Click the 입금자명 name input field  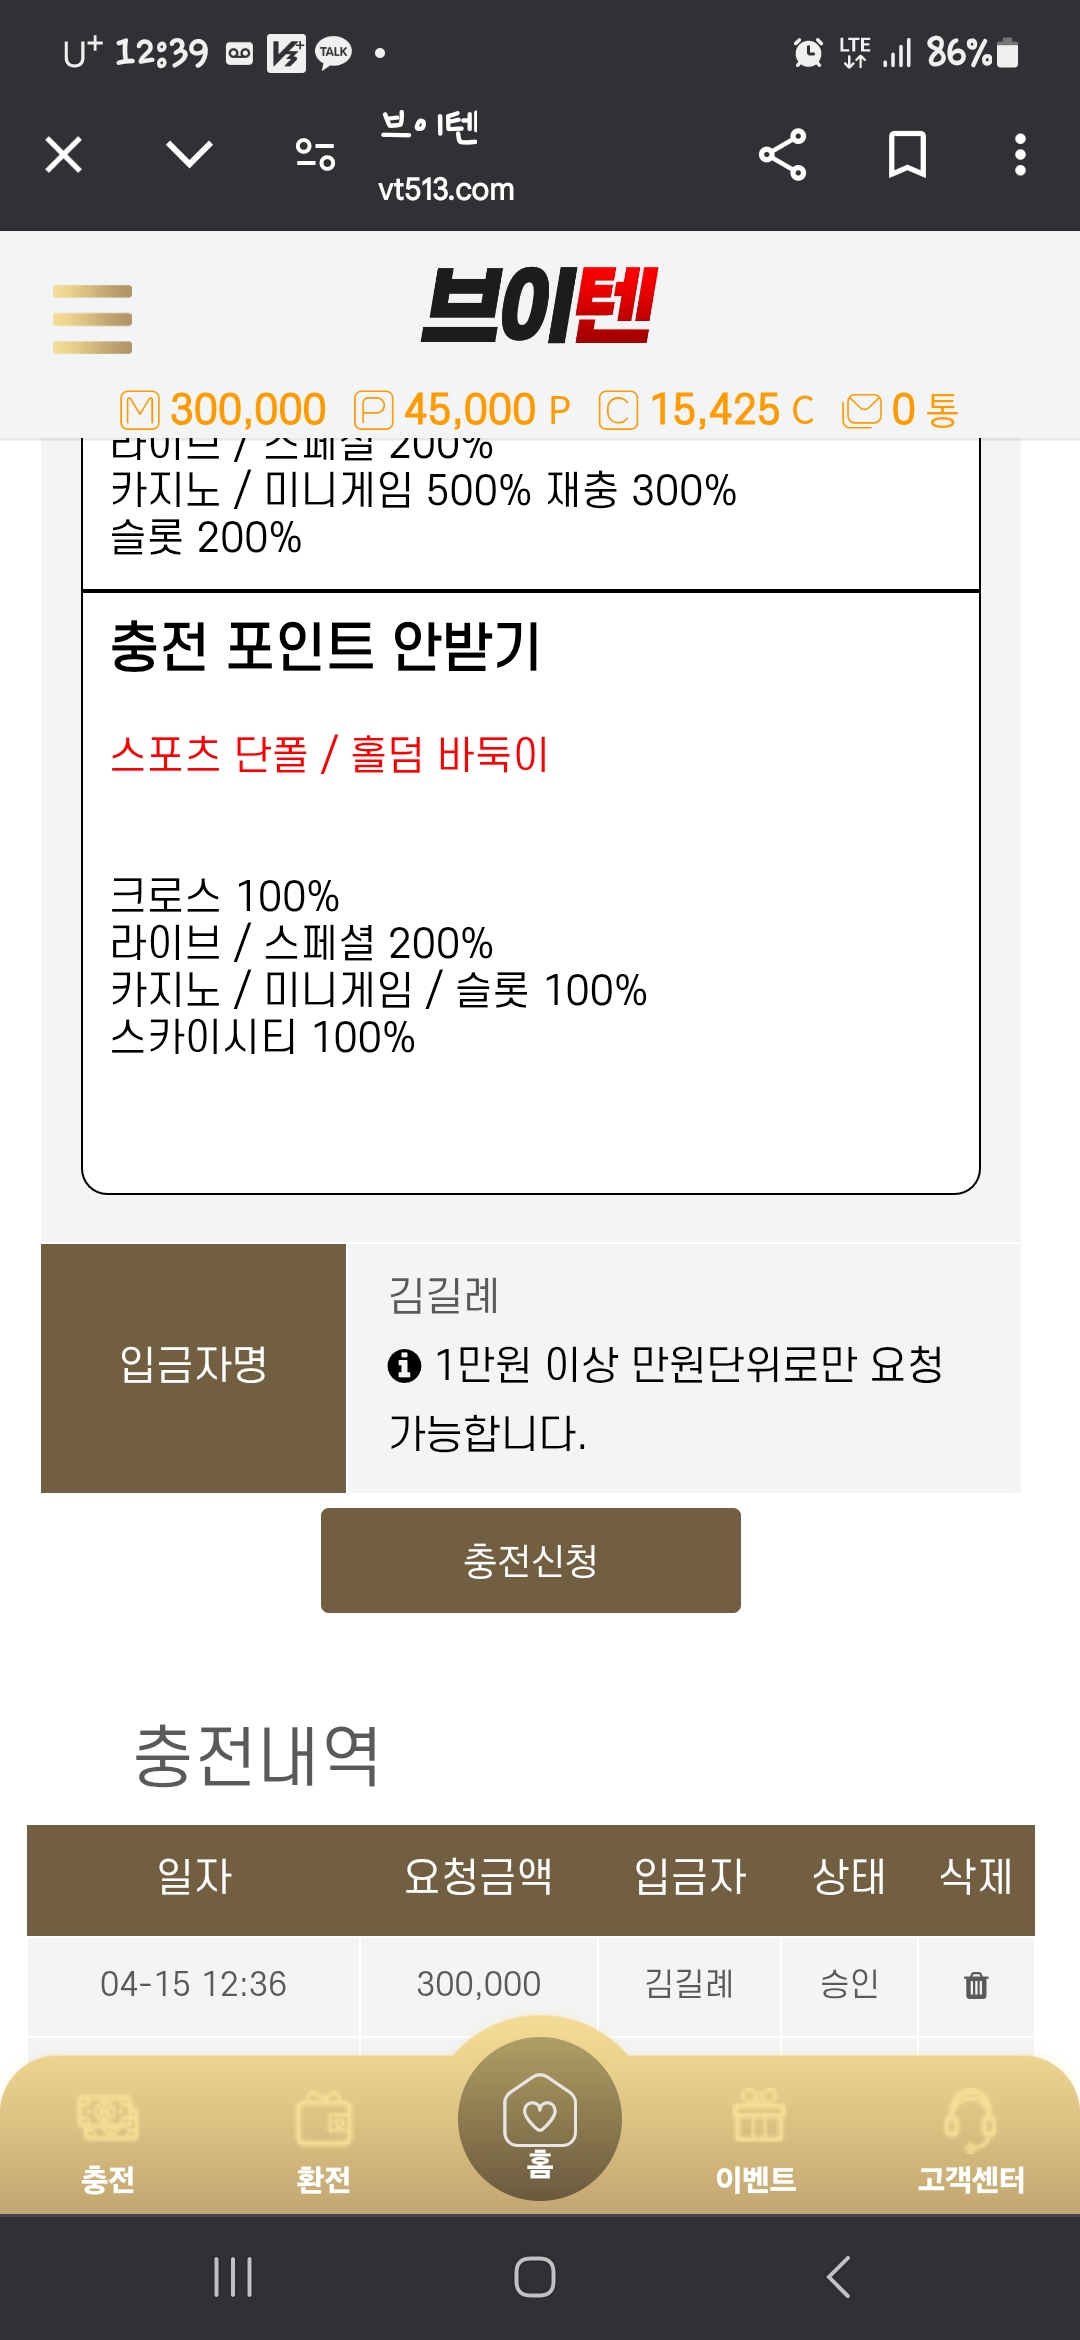[680, 1296]
